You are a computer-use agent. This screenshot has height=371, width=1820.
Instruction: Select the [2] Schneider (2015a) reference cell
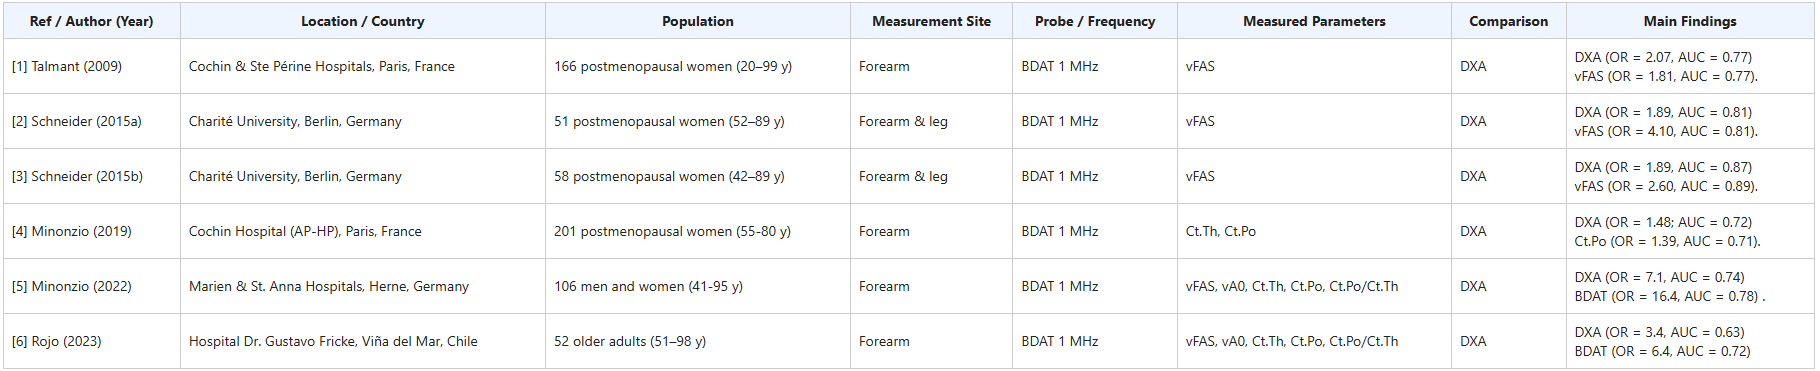(x=92, y=121)
